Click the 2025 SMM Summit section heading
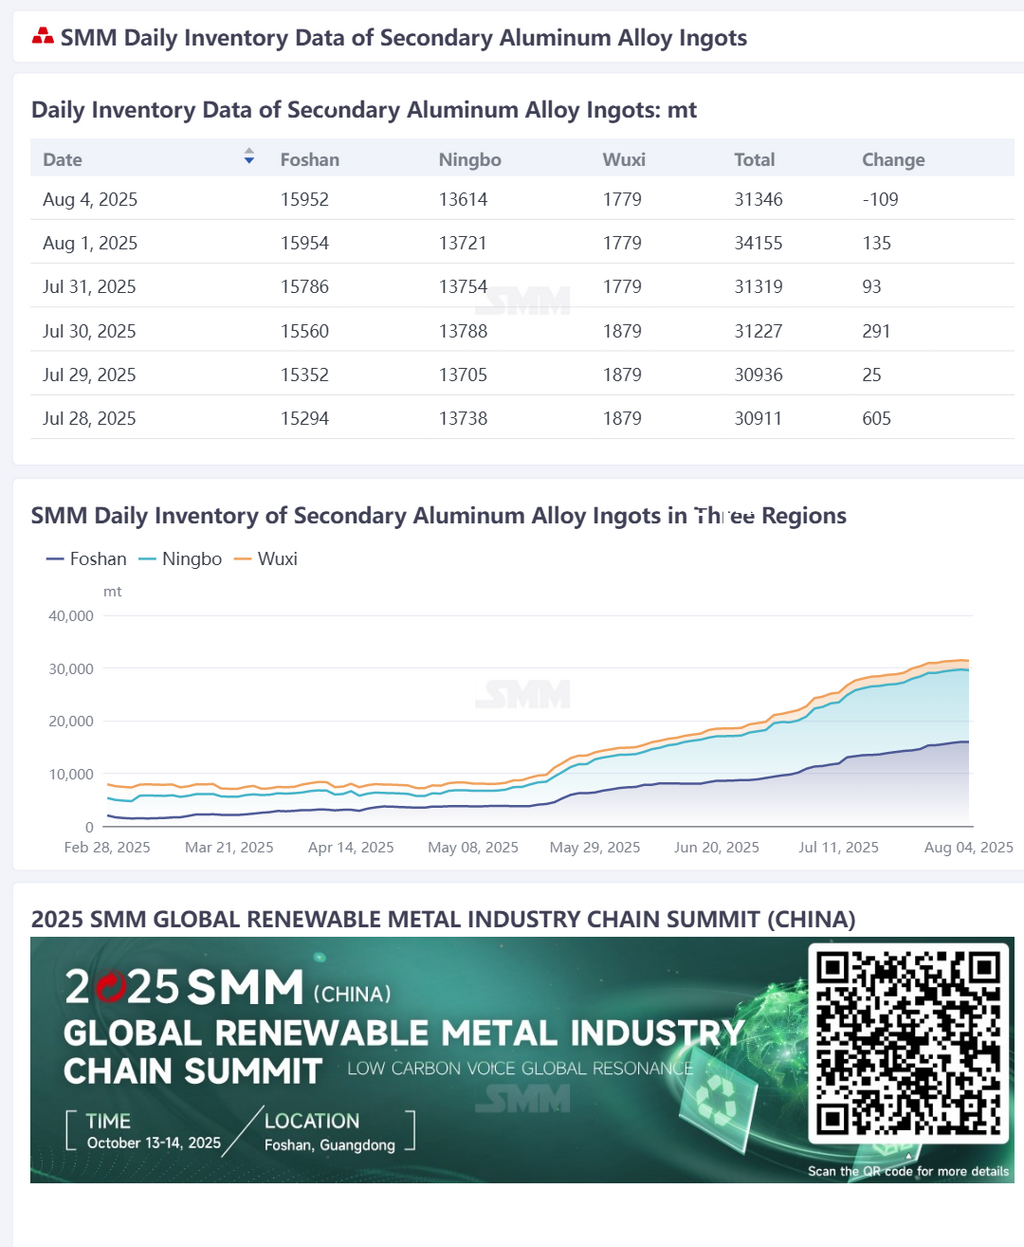The image size is (1024, 1247). tap(443, 919)
